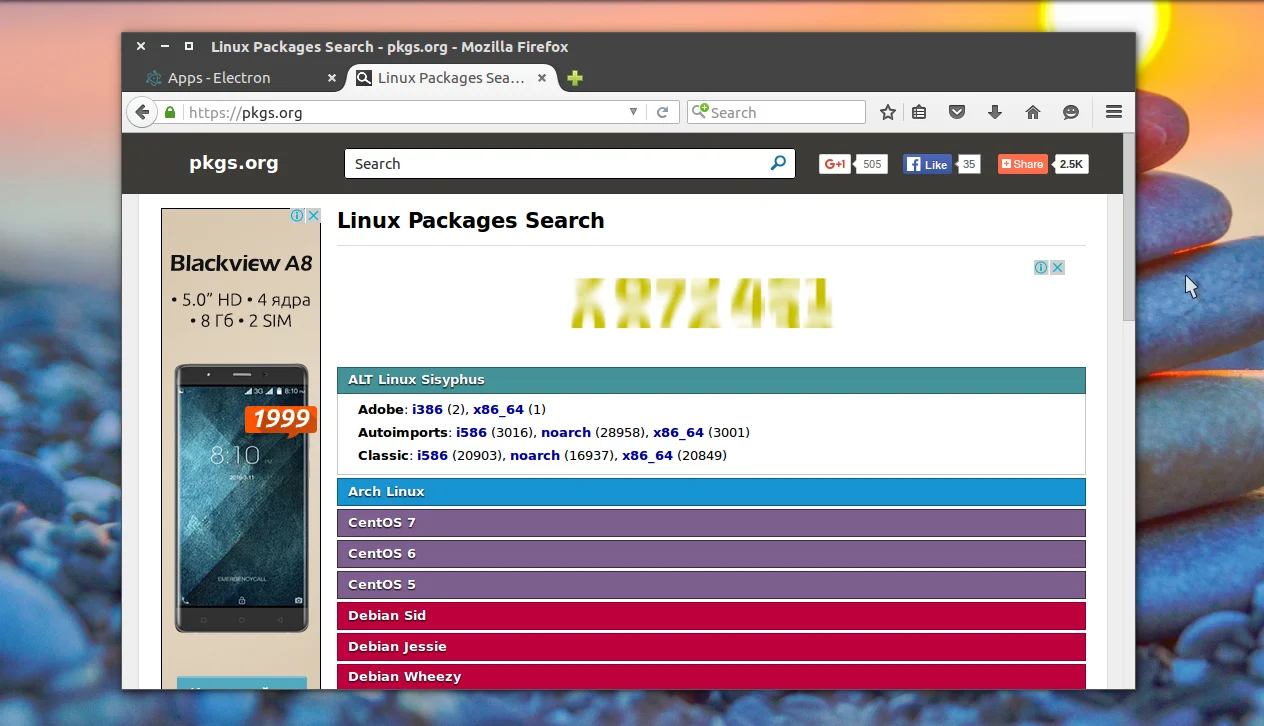Focus the Firefox Search box
The width and height of the screenshot is (1264, 726).
776,112
